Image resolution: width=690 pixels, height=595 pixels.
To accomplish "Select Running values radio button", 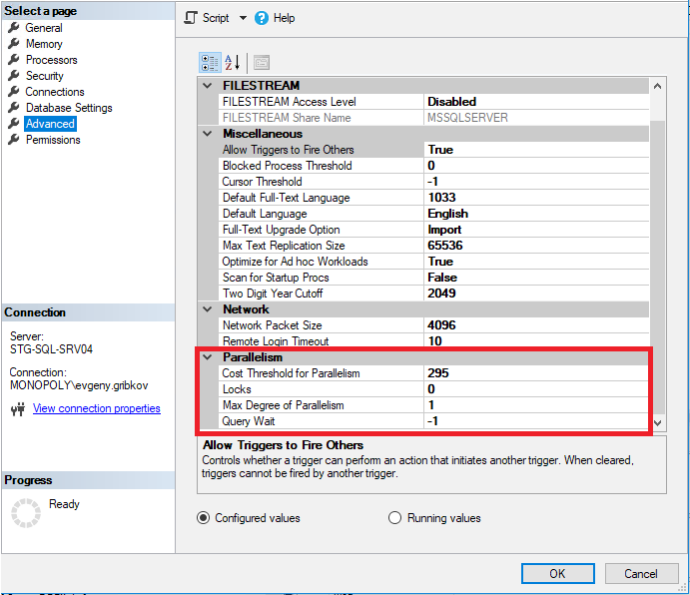I will [x=395, y=518].
